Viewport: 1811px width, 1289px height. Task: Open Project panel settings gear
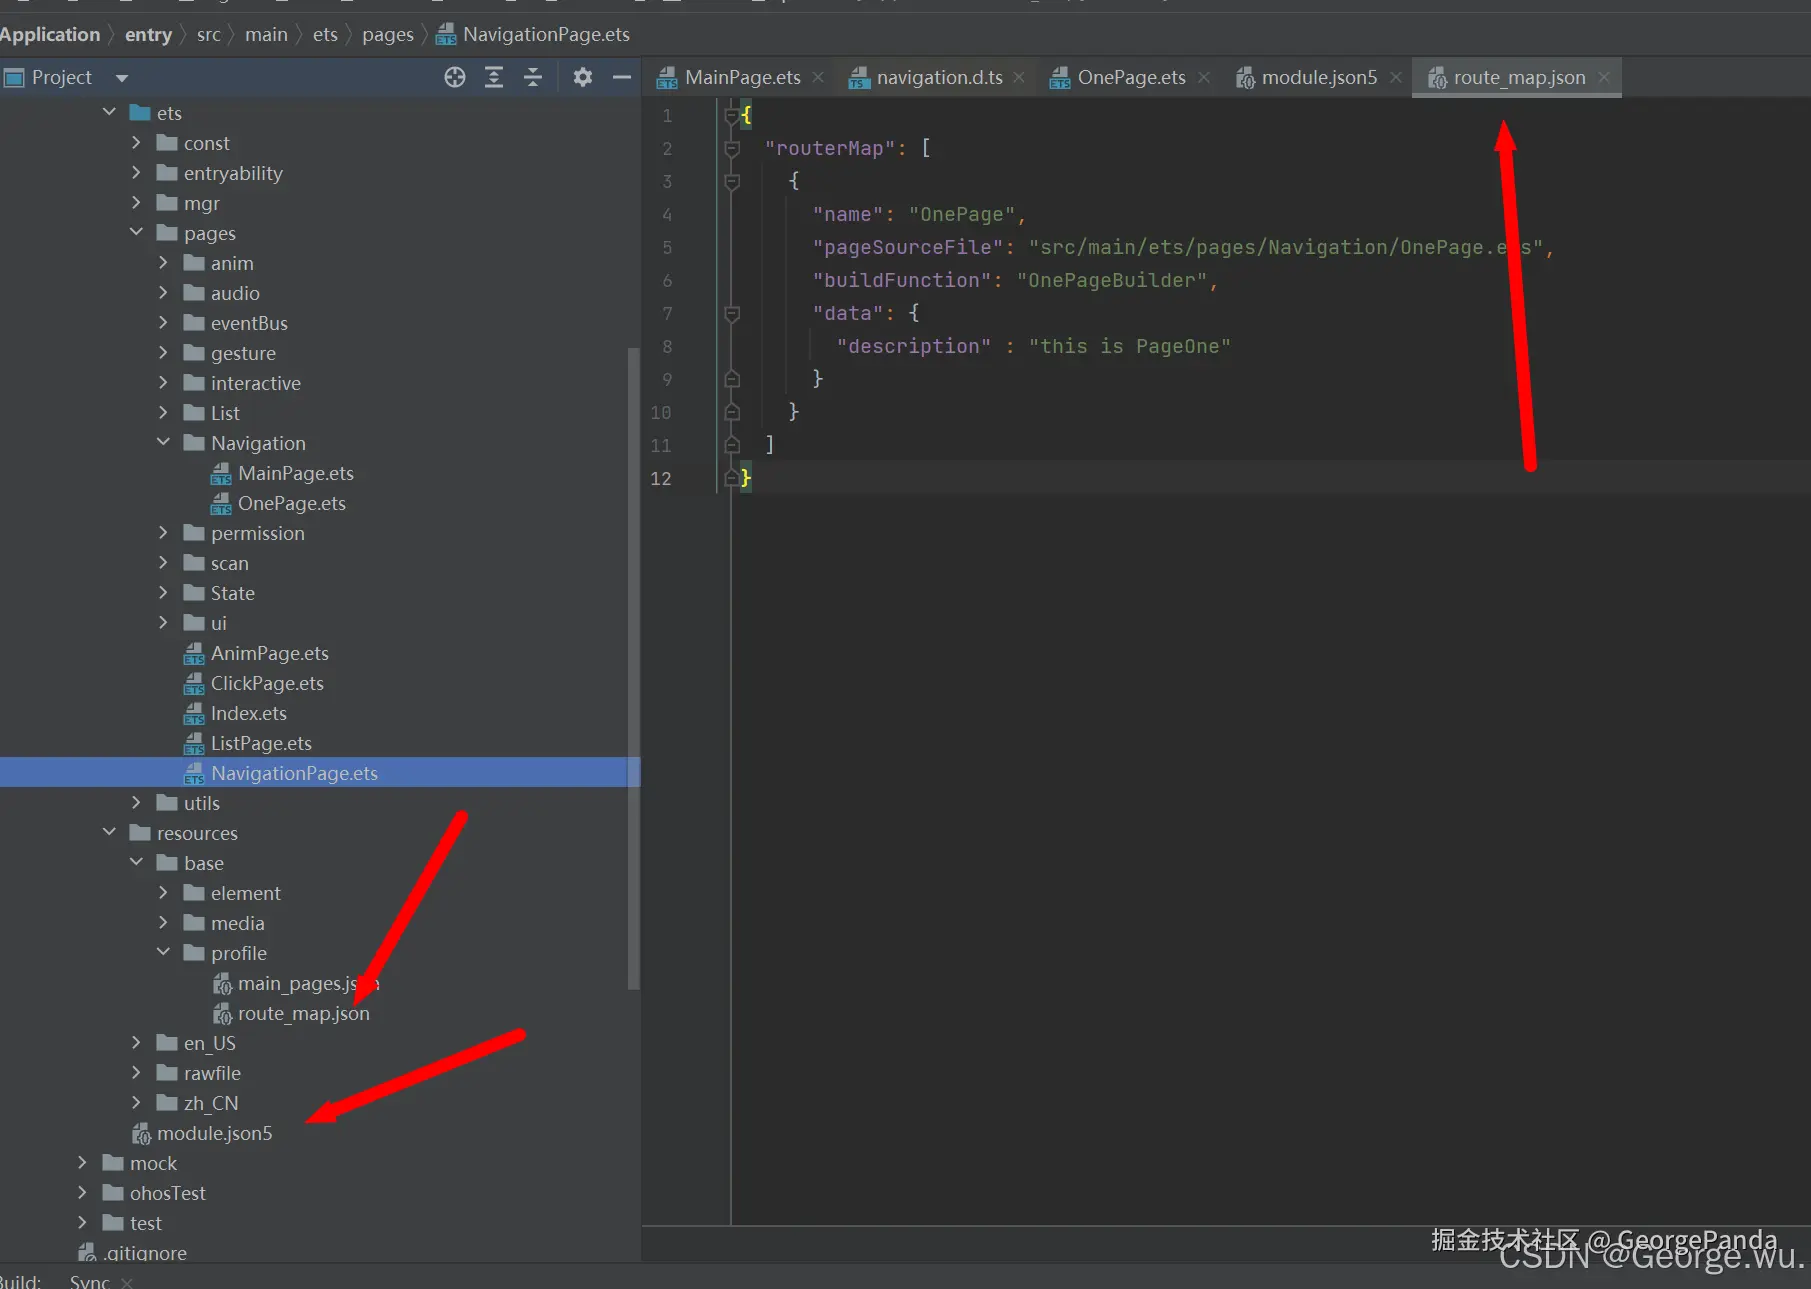pos(583,77)
